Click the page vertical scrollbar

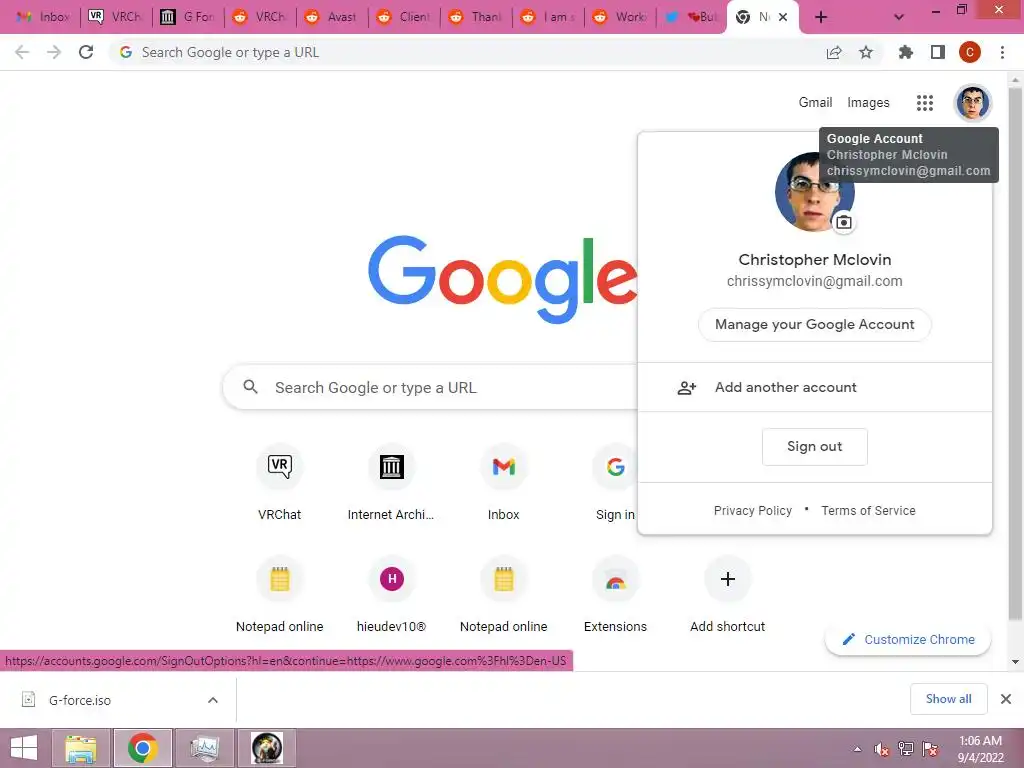click(x=1015, y=353)
